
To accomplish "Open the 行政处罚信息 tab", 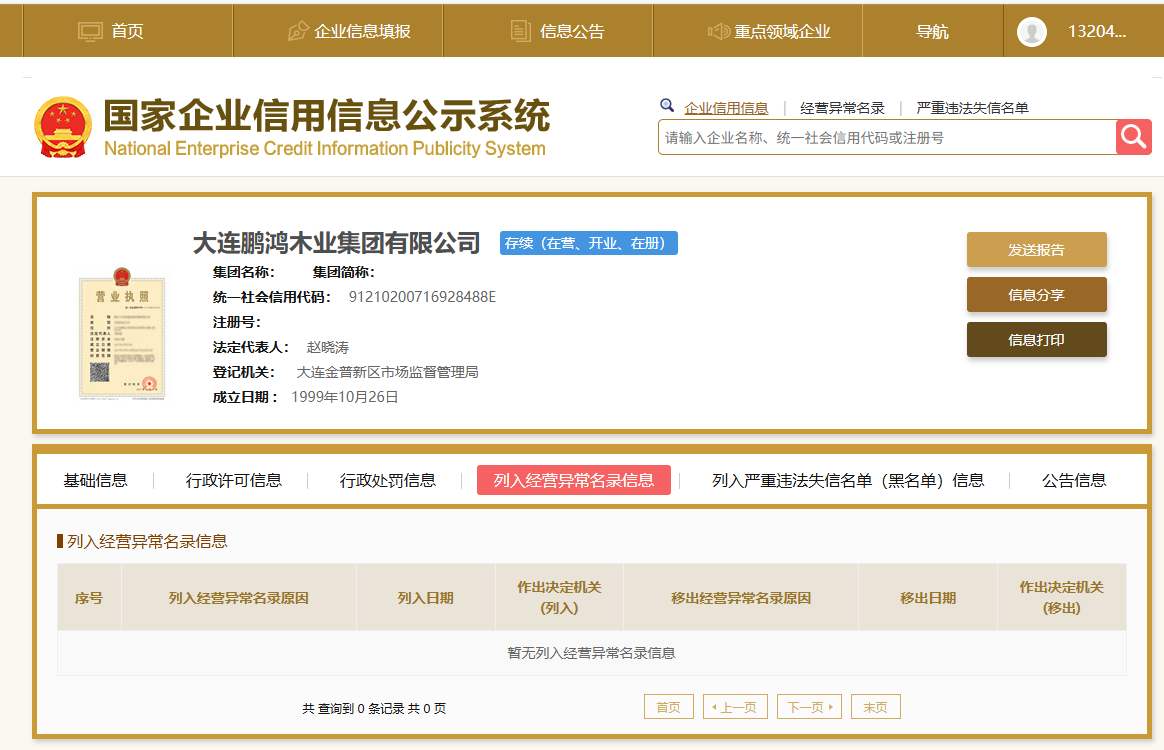I will coord(388,480).
